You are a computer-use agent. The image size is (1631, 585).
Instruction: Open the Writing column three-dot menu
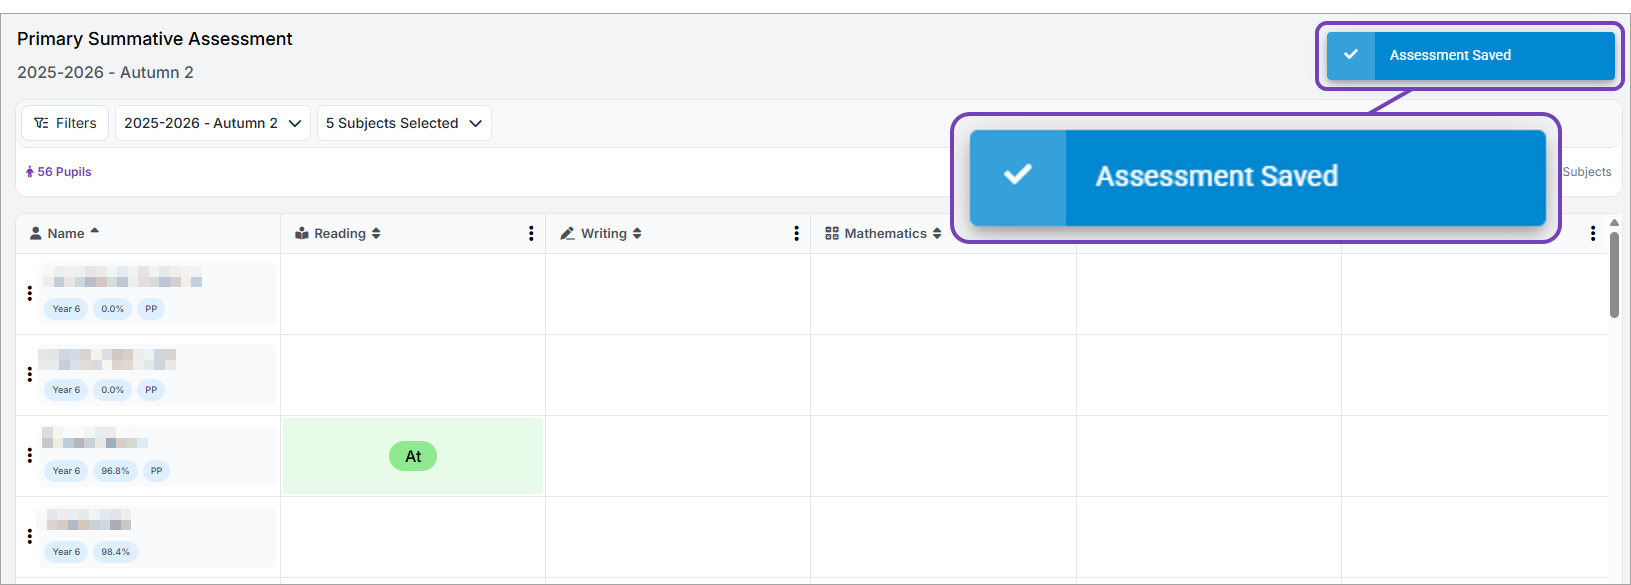(x=796, y=234)
